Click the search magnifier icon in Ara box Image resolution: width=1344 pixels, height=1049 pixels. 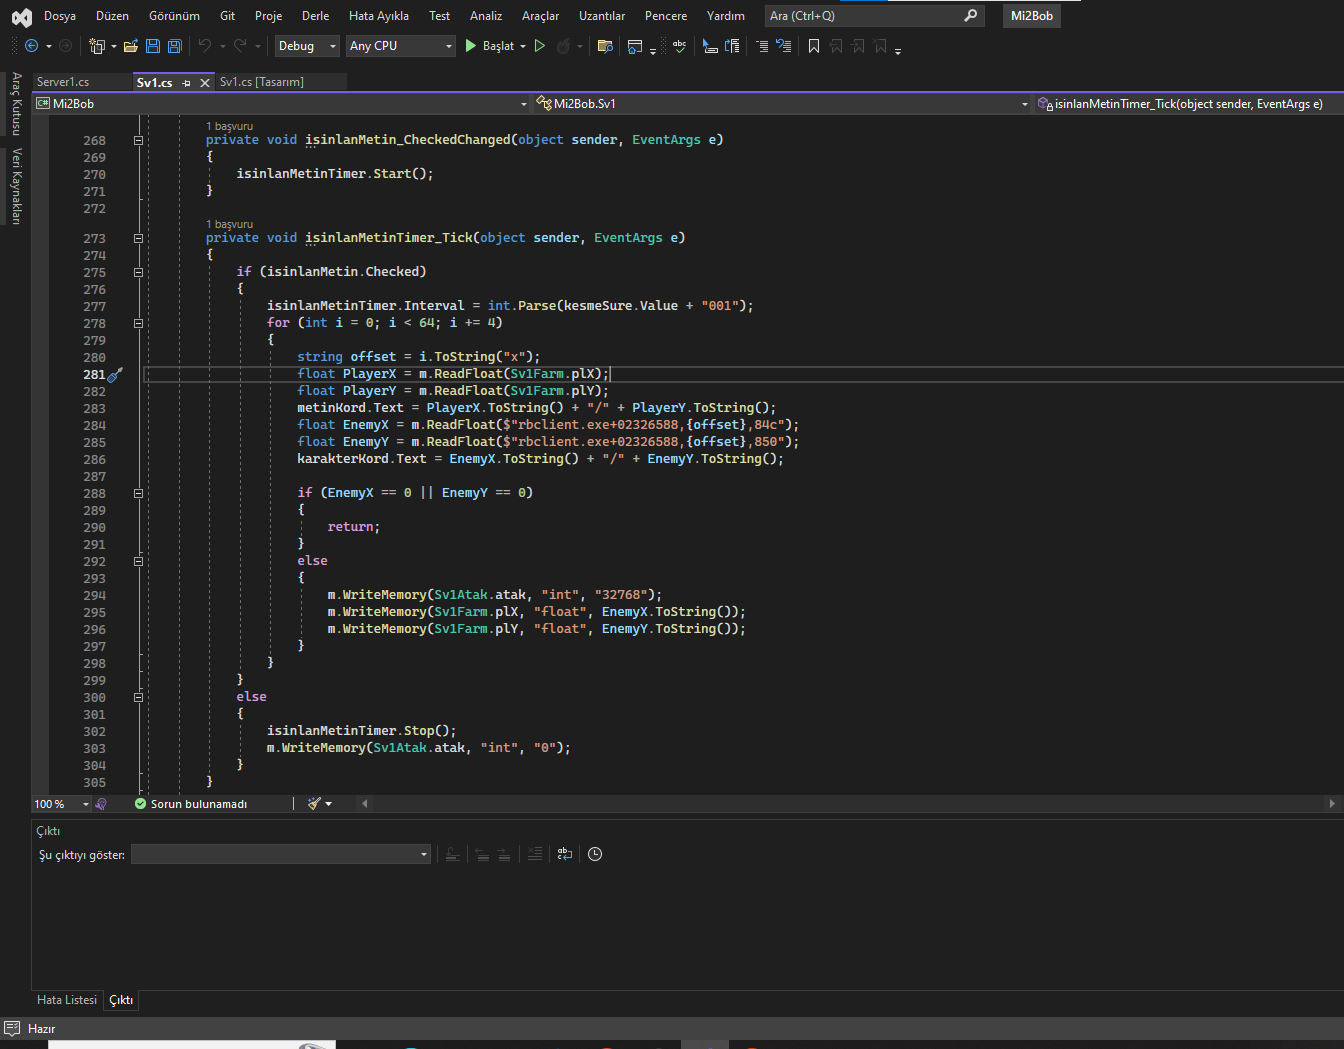click(x=970, y=16)
